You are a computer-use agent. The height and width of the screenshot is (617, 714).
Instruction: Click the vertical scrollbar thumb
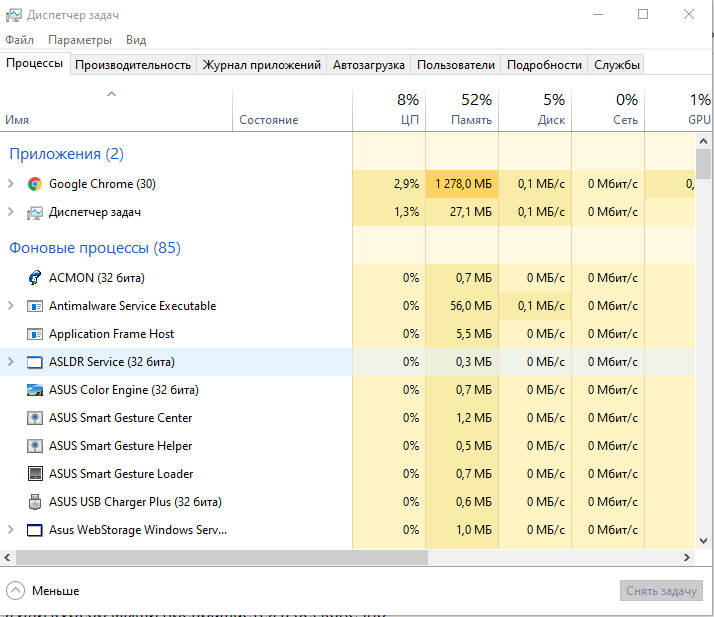pyautogui.click(x=704, y=164)
